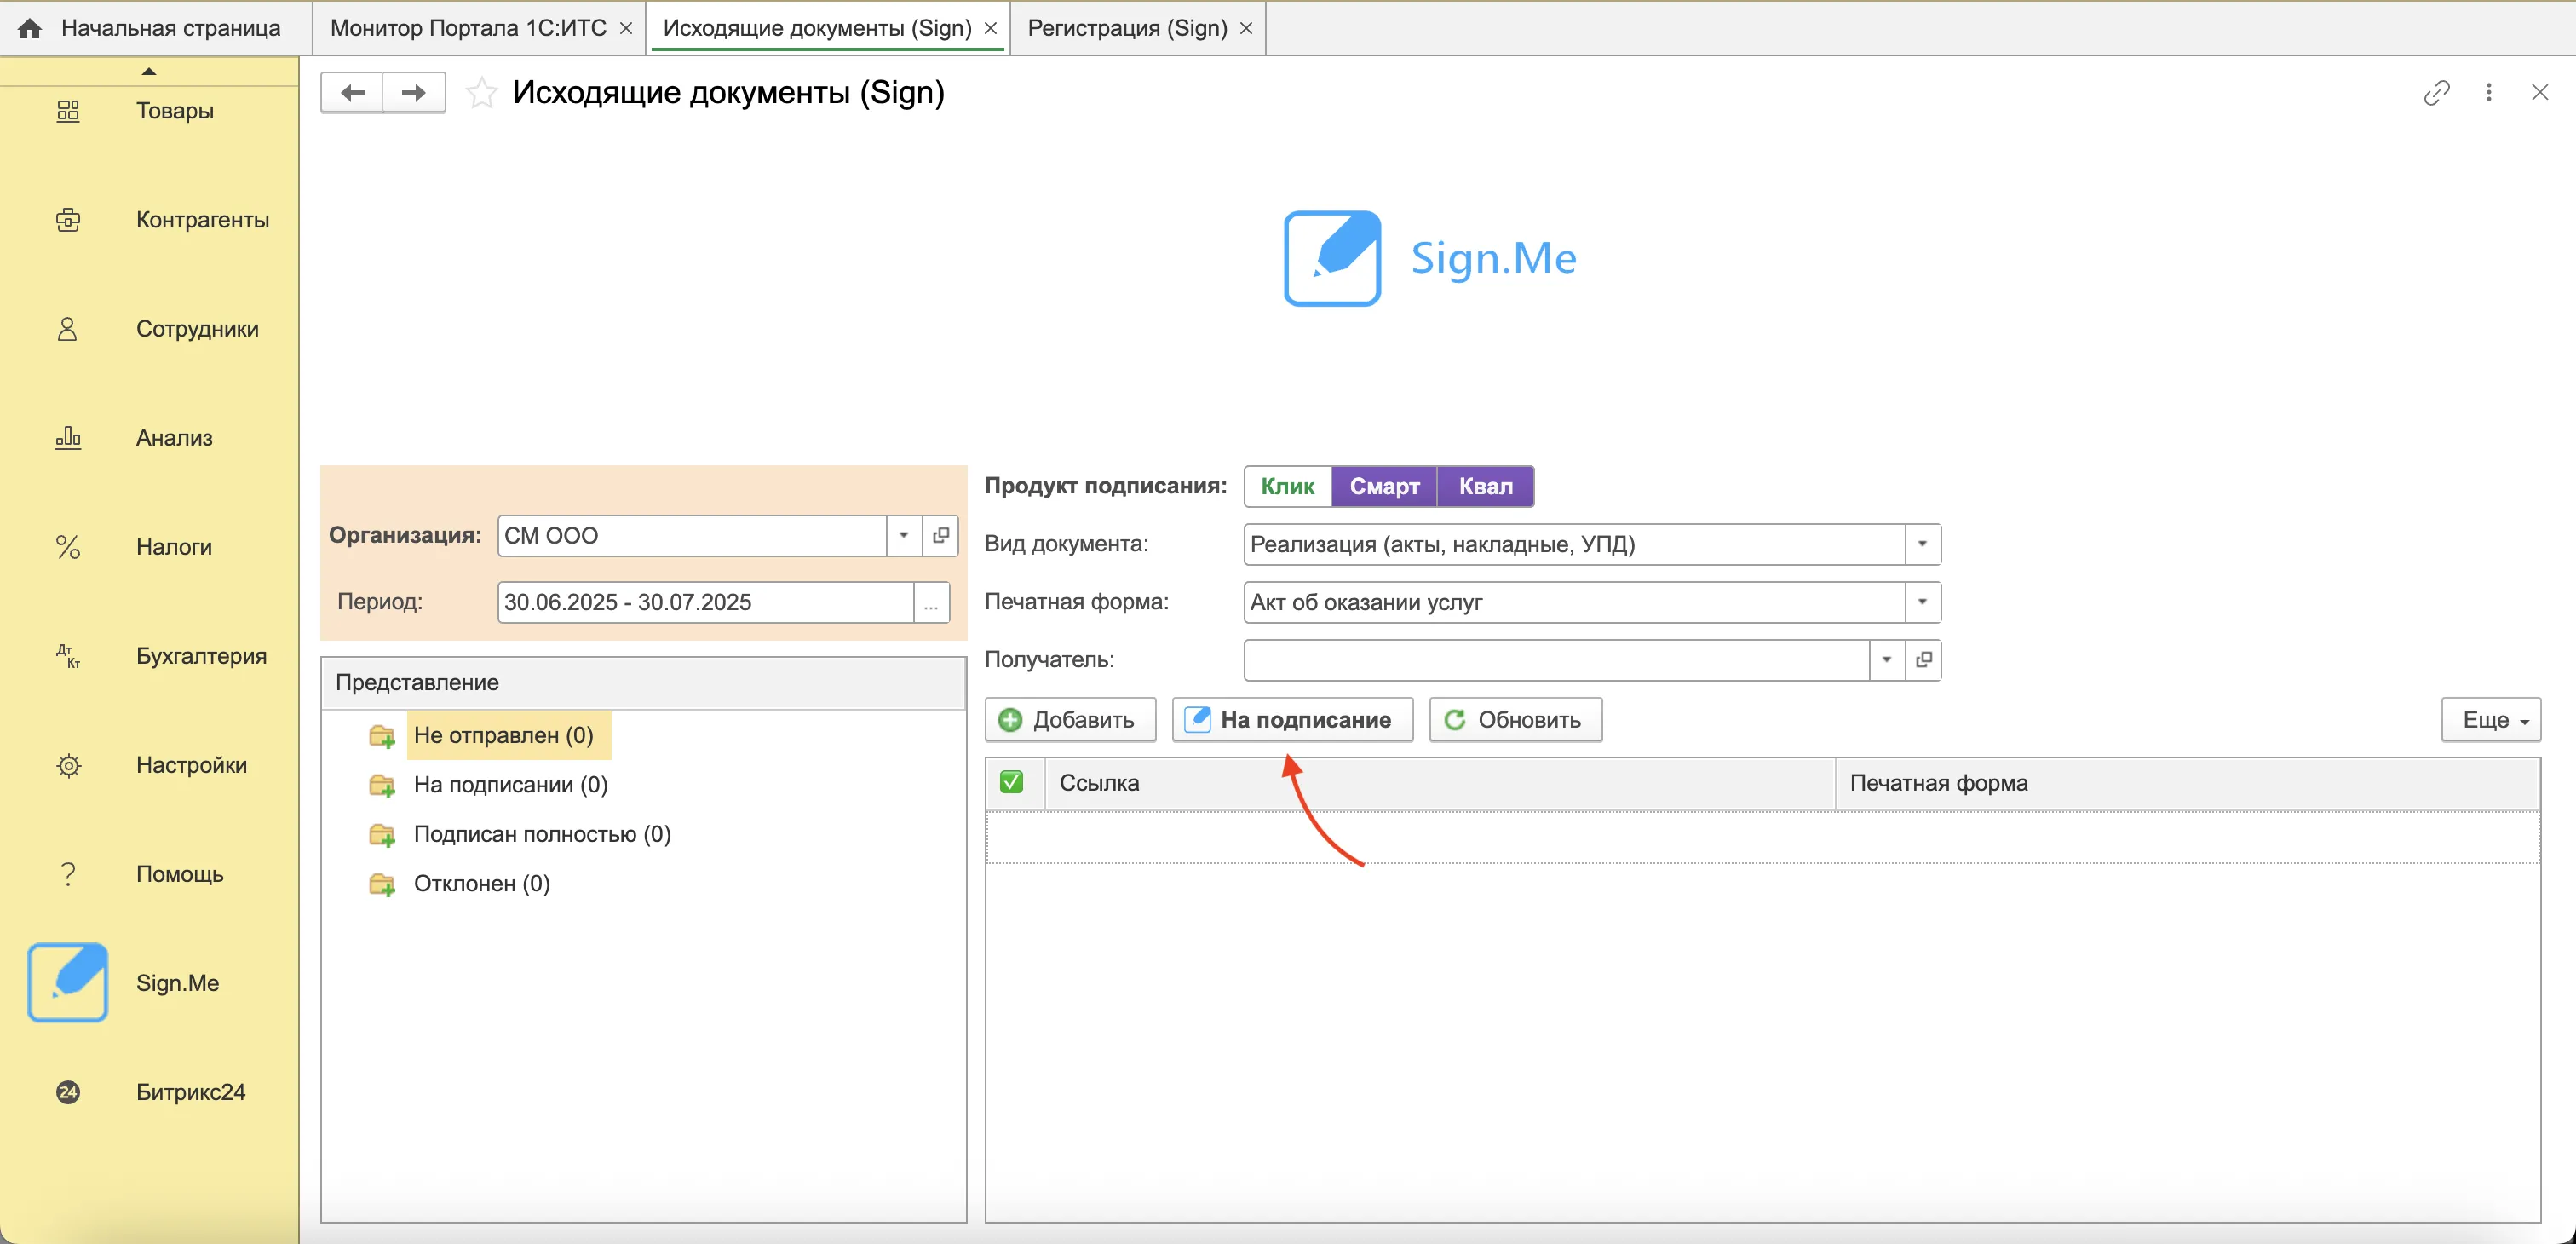Open Товары in the sidebar
Viewport: 2576px width, 1244px height.
175,110
